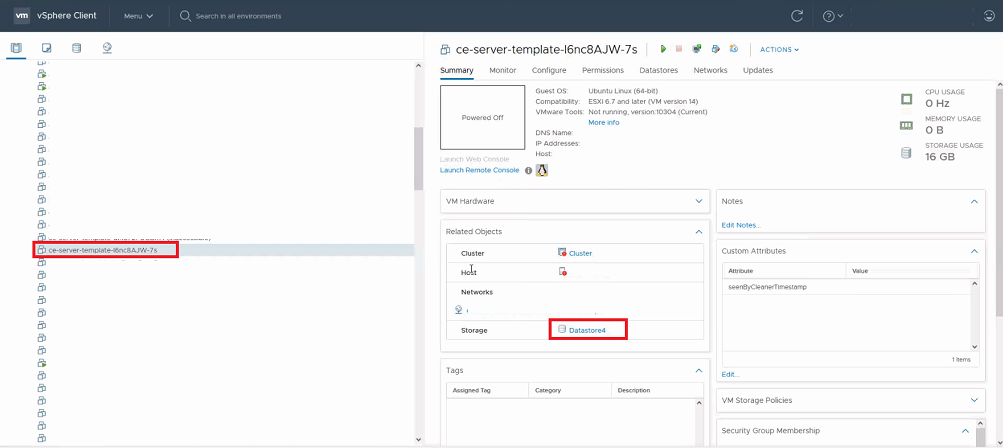
Task: Click the Edit Notes link
Action: (741, 225)
